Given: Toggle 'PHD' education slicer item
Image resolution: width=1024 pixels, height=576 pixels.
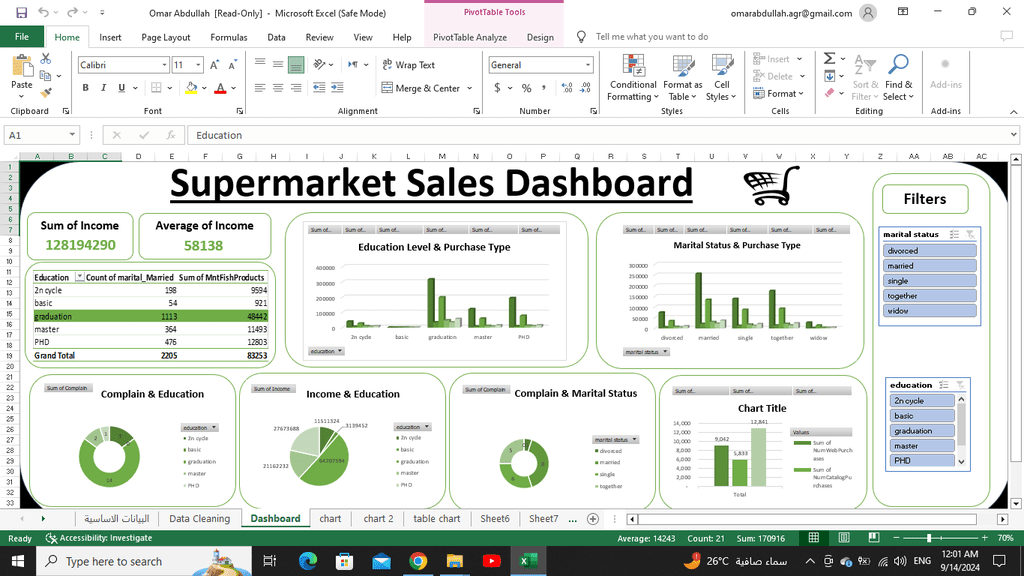Looking at the screenshot, I should click(921, 460).
